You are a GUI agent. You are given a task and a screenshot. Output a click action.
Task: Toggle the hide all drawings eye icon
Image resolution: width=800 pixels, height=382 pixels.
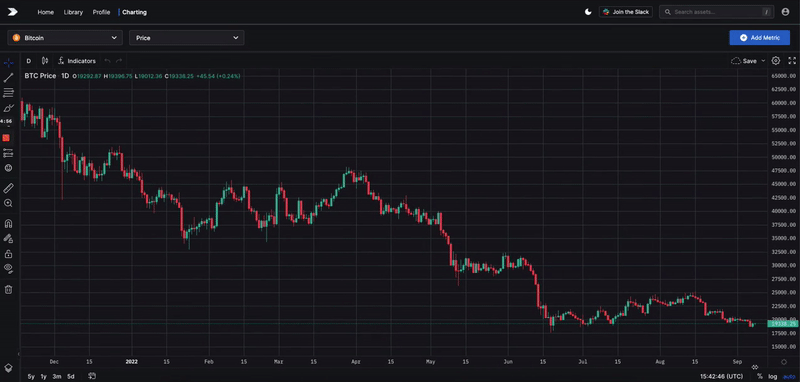pos(8,268)
